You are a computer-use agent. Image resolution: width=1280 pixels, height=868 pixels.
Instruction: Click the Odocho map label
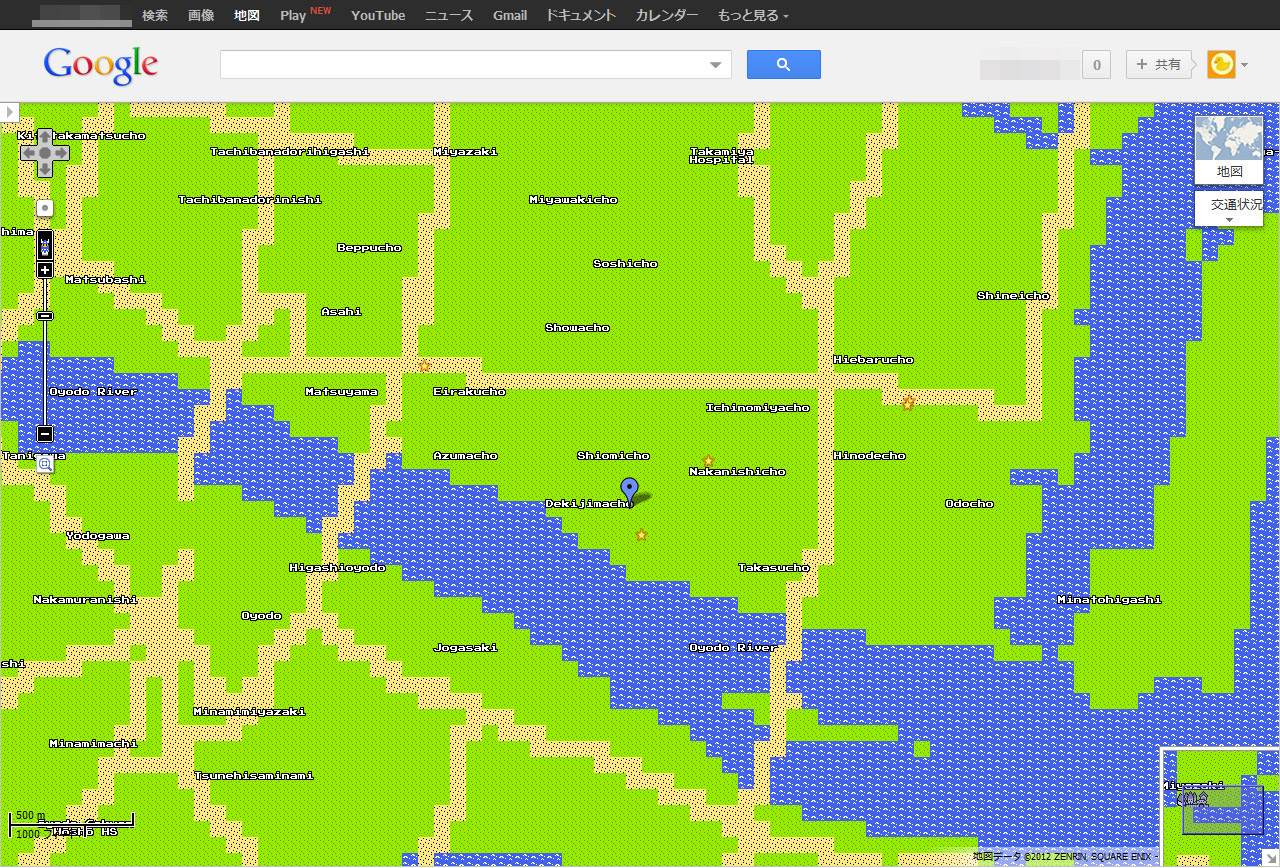[970, 504]
